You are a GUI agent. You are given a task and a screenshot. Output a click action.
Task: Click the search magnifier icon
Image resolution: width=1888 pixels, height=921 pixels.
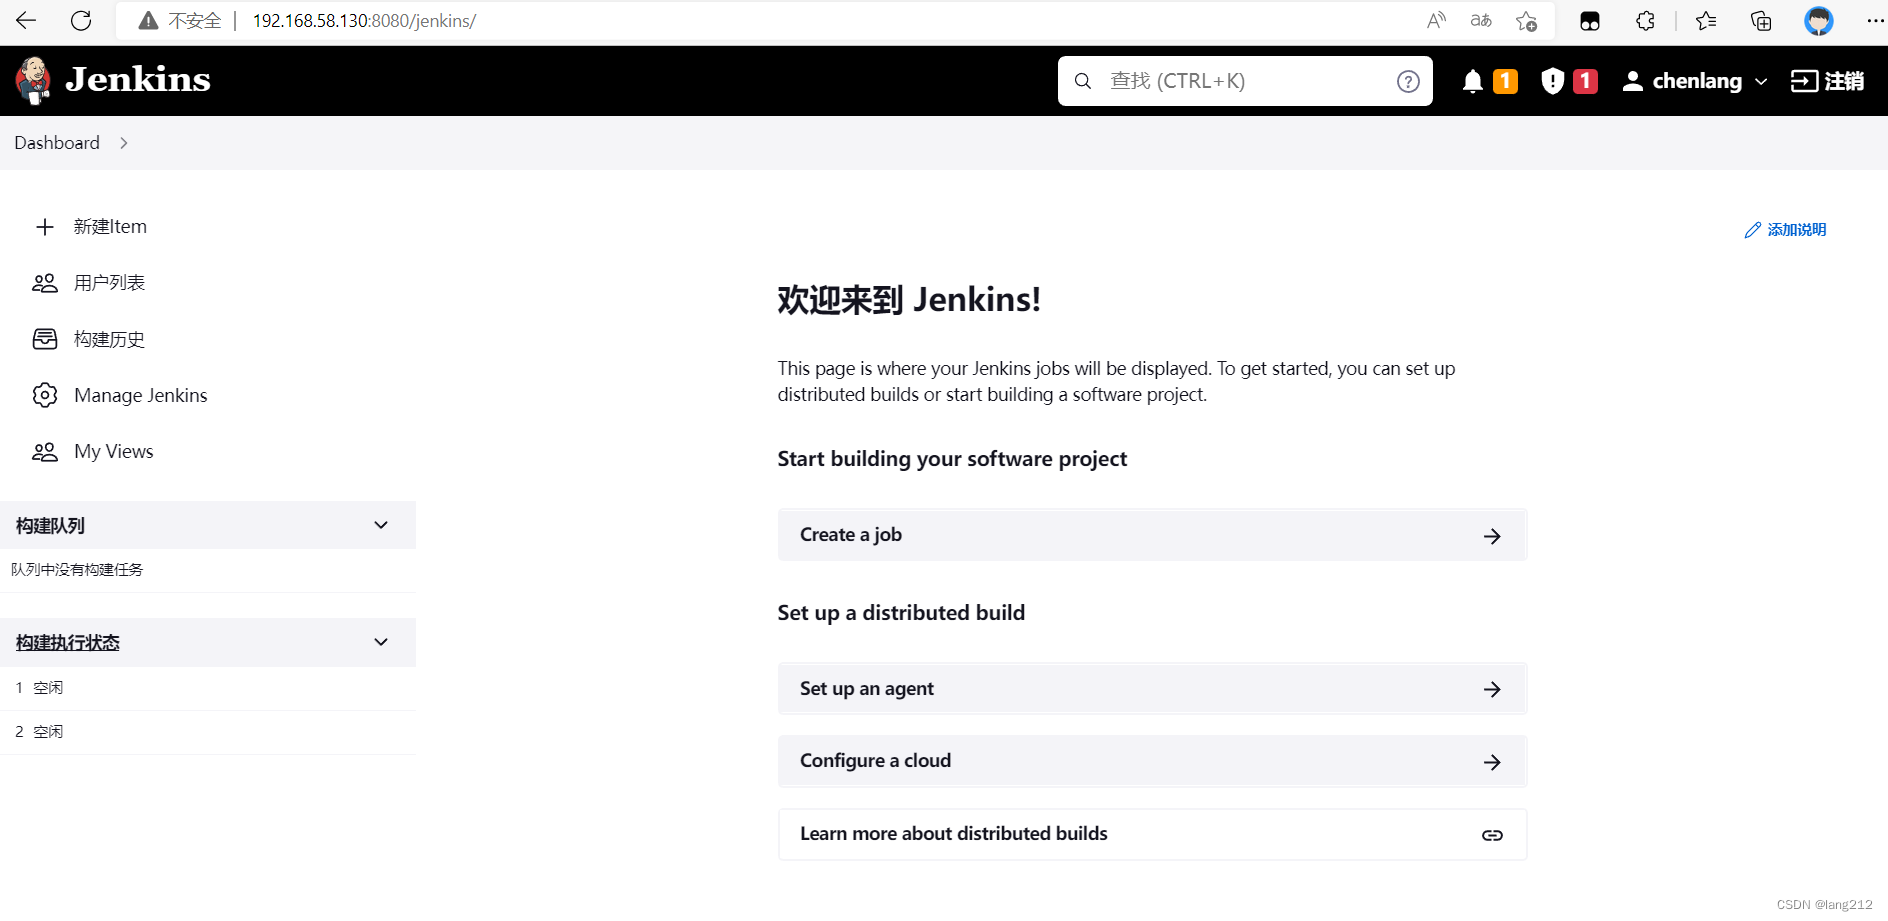pos(1083,81)
